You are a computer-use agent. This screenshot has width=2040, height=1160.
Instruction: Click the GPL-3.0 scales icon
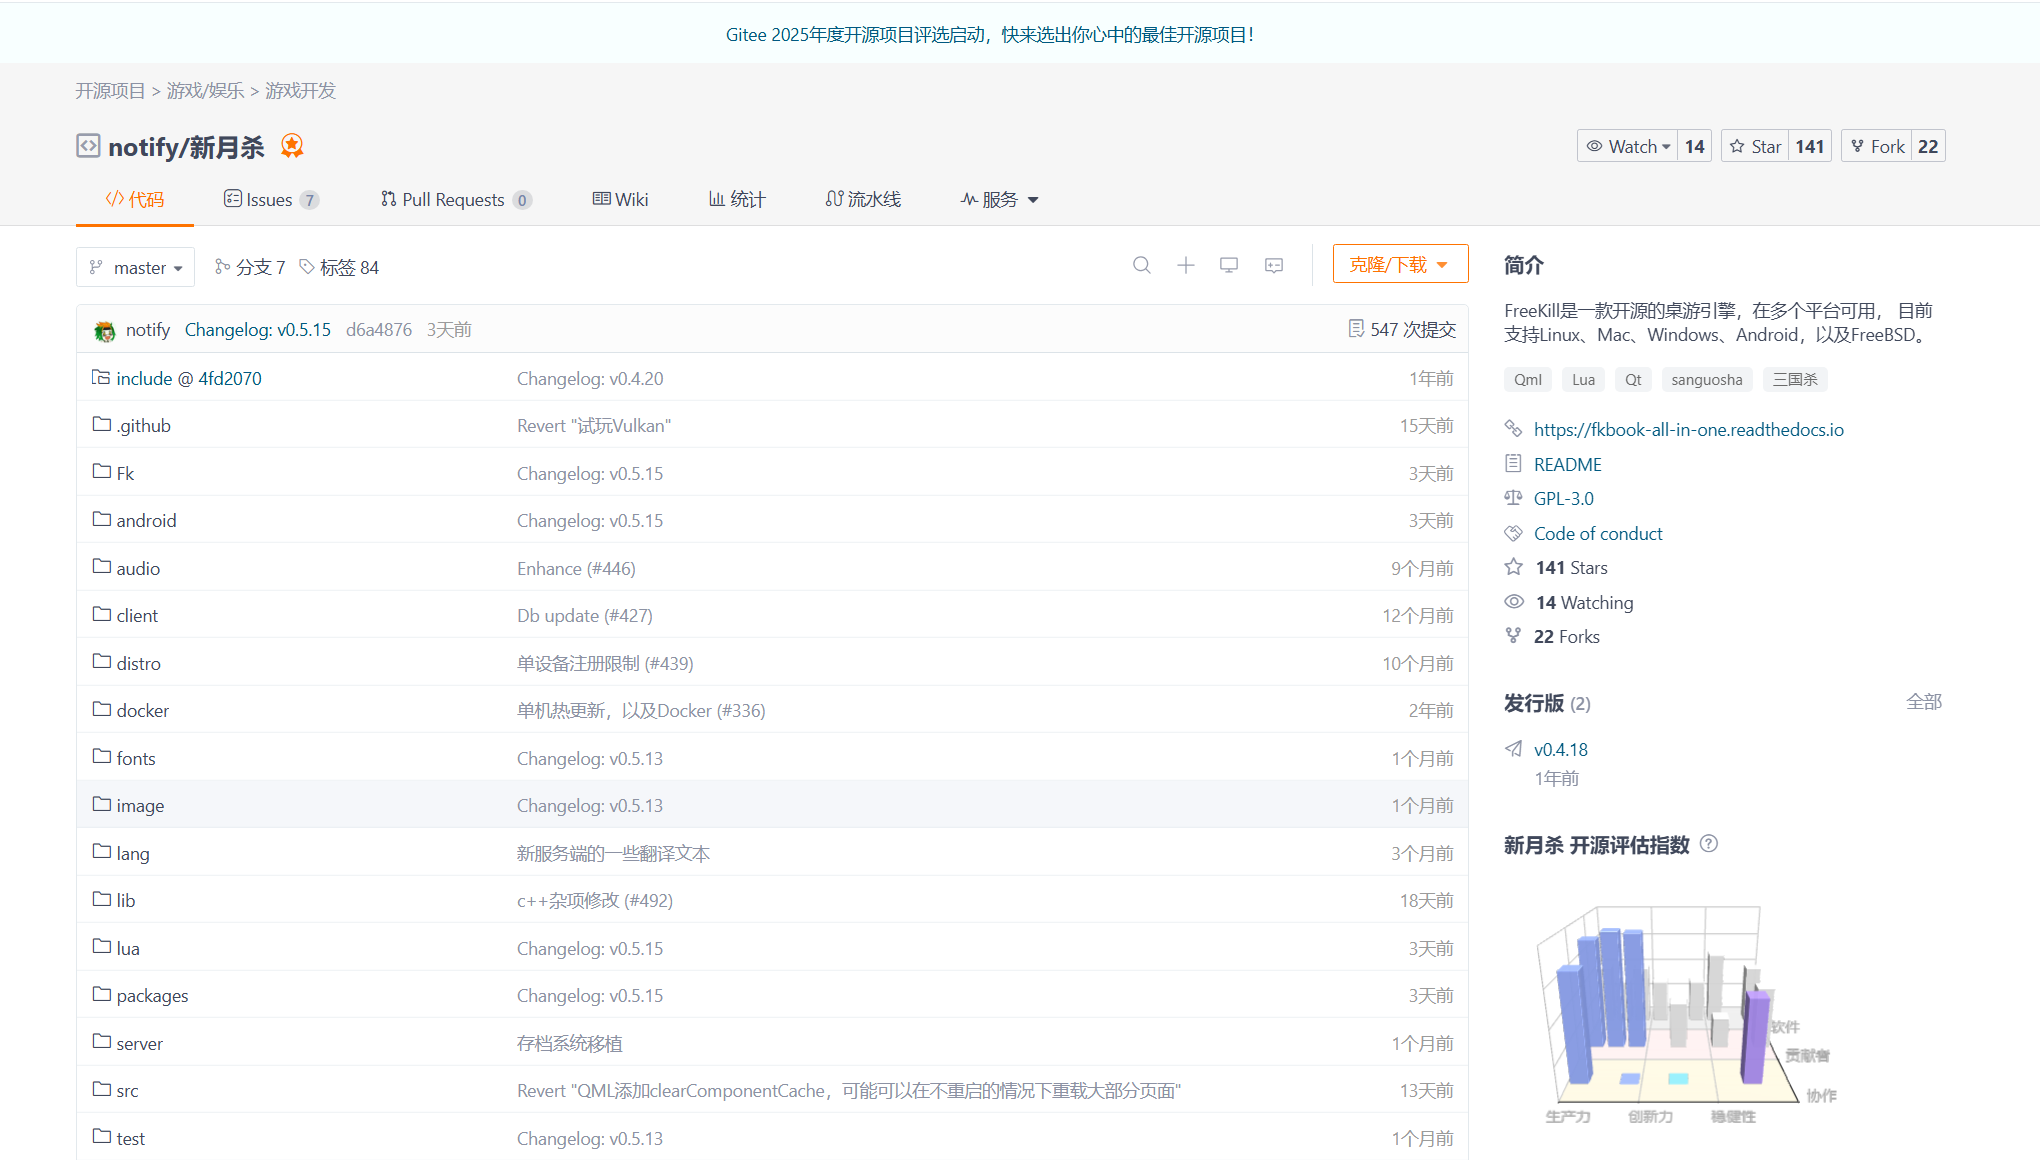(x=1513, y=498)
